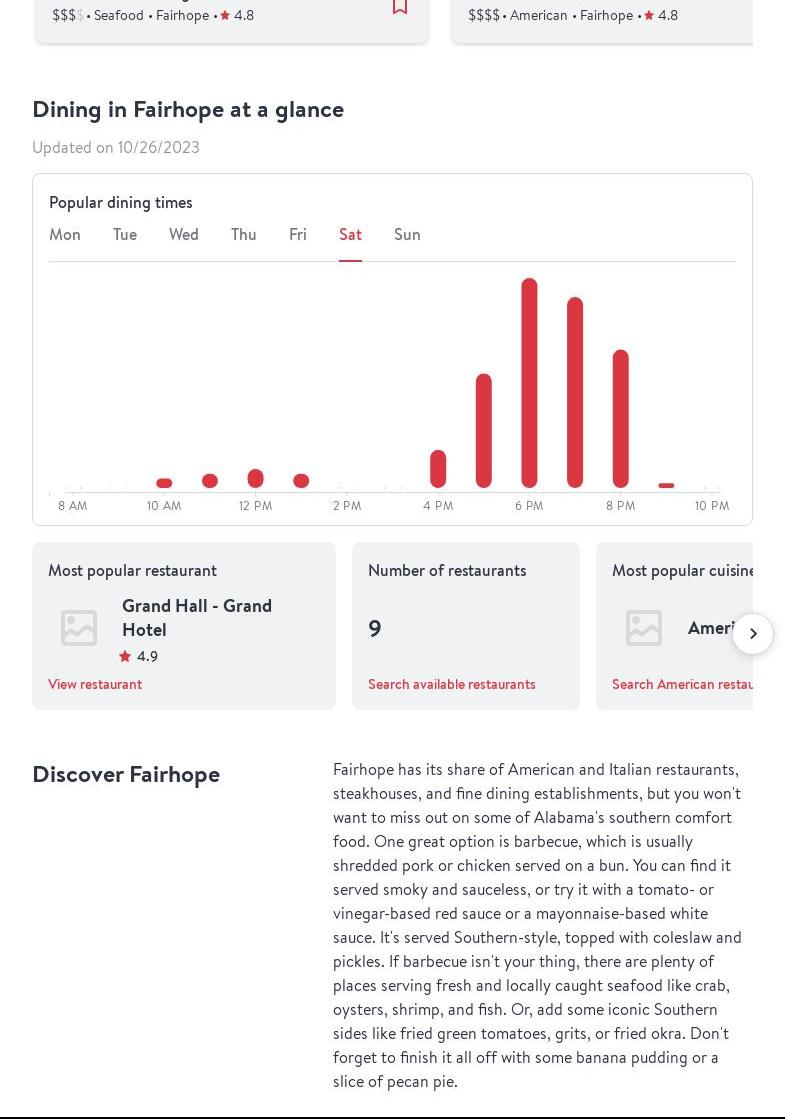Click the Grand Hall placeholder image icon
785x1119 pixels.
coord(79,628)
